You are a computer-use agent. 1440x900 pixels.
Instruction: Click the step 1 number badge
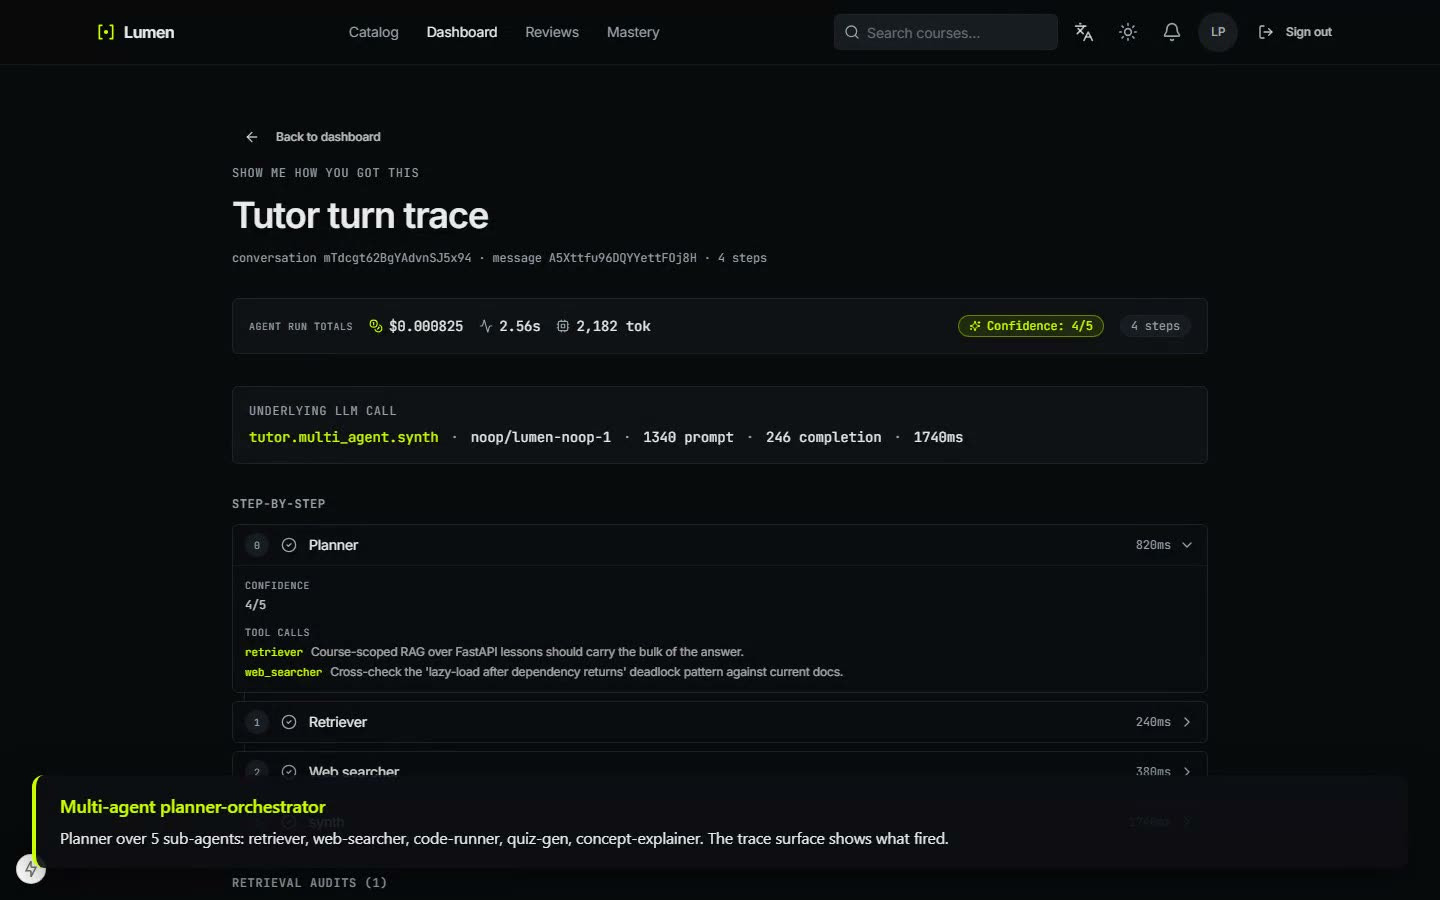[x=257, y=722]
